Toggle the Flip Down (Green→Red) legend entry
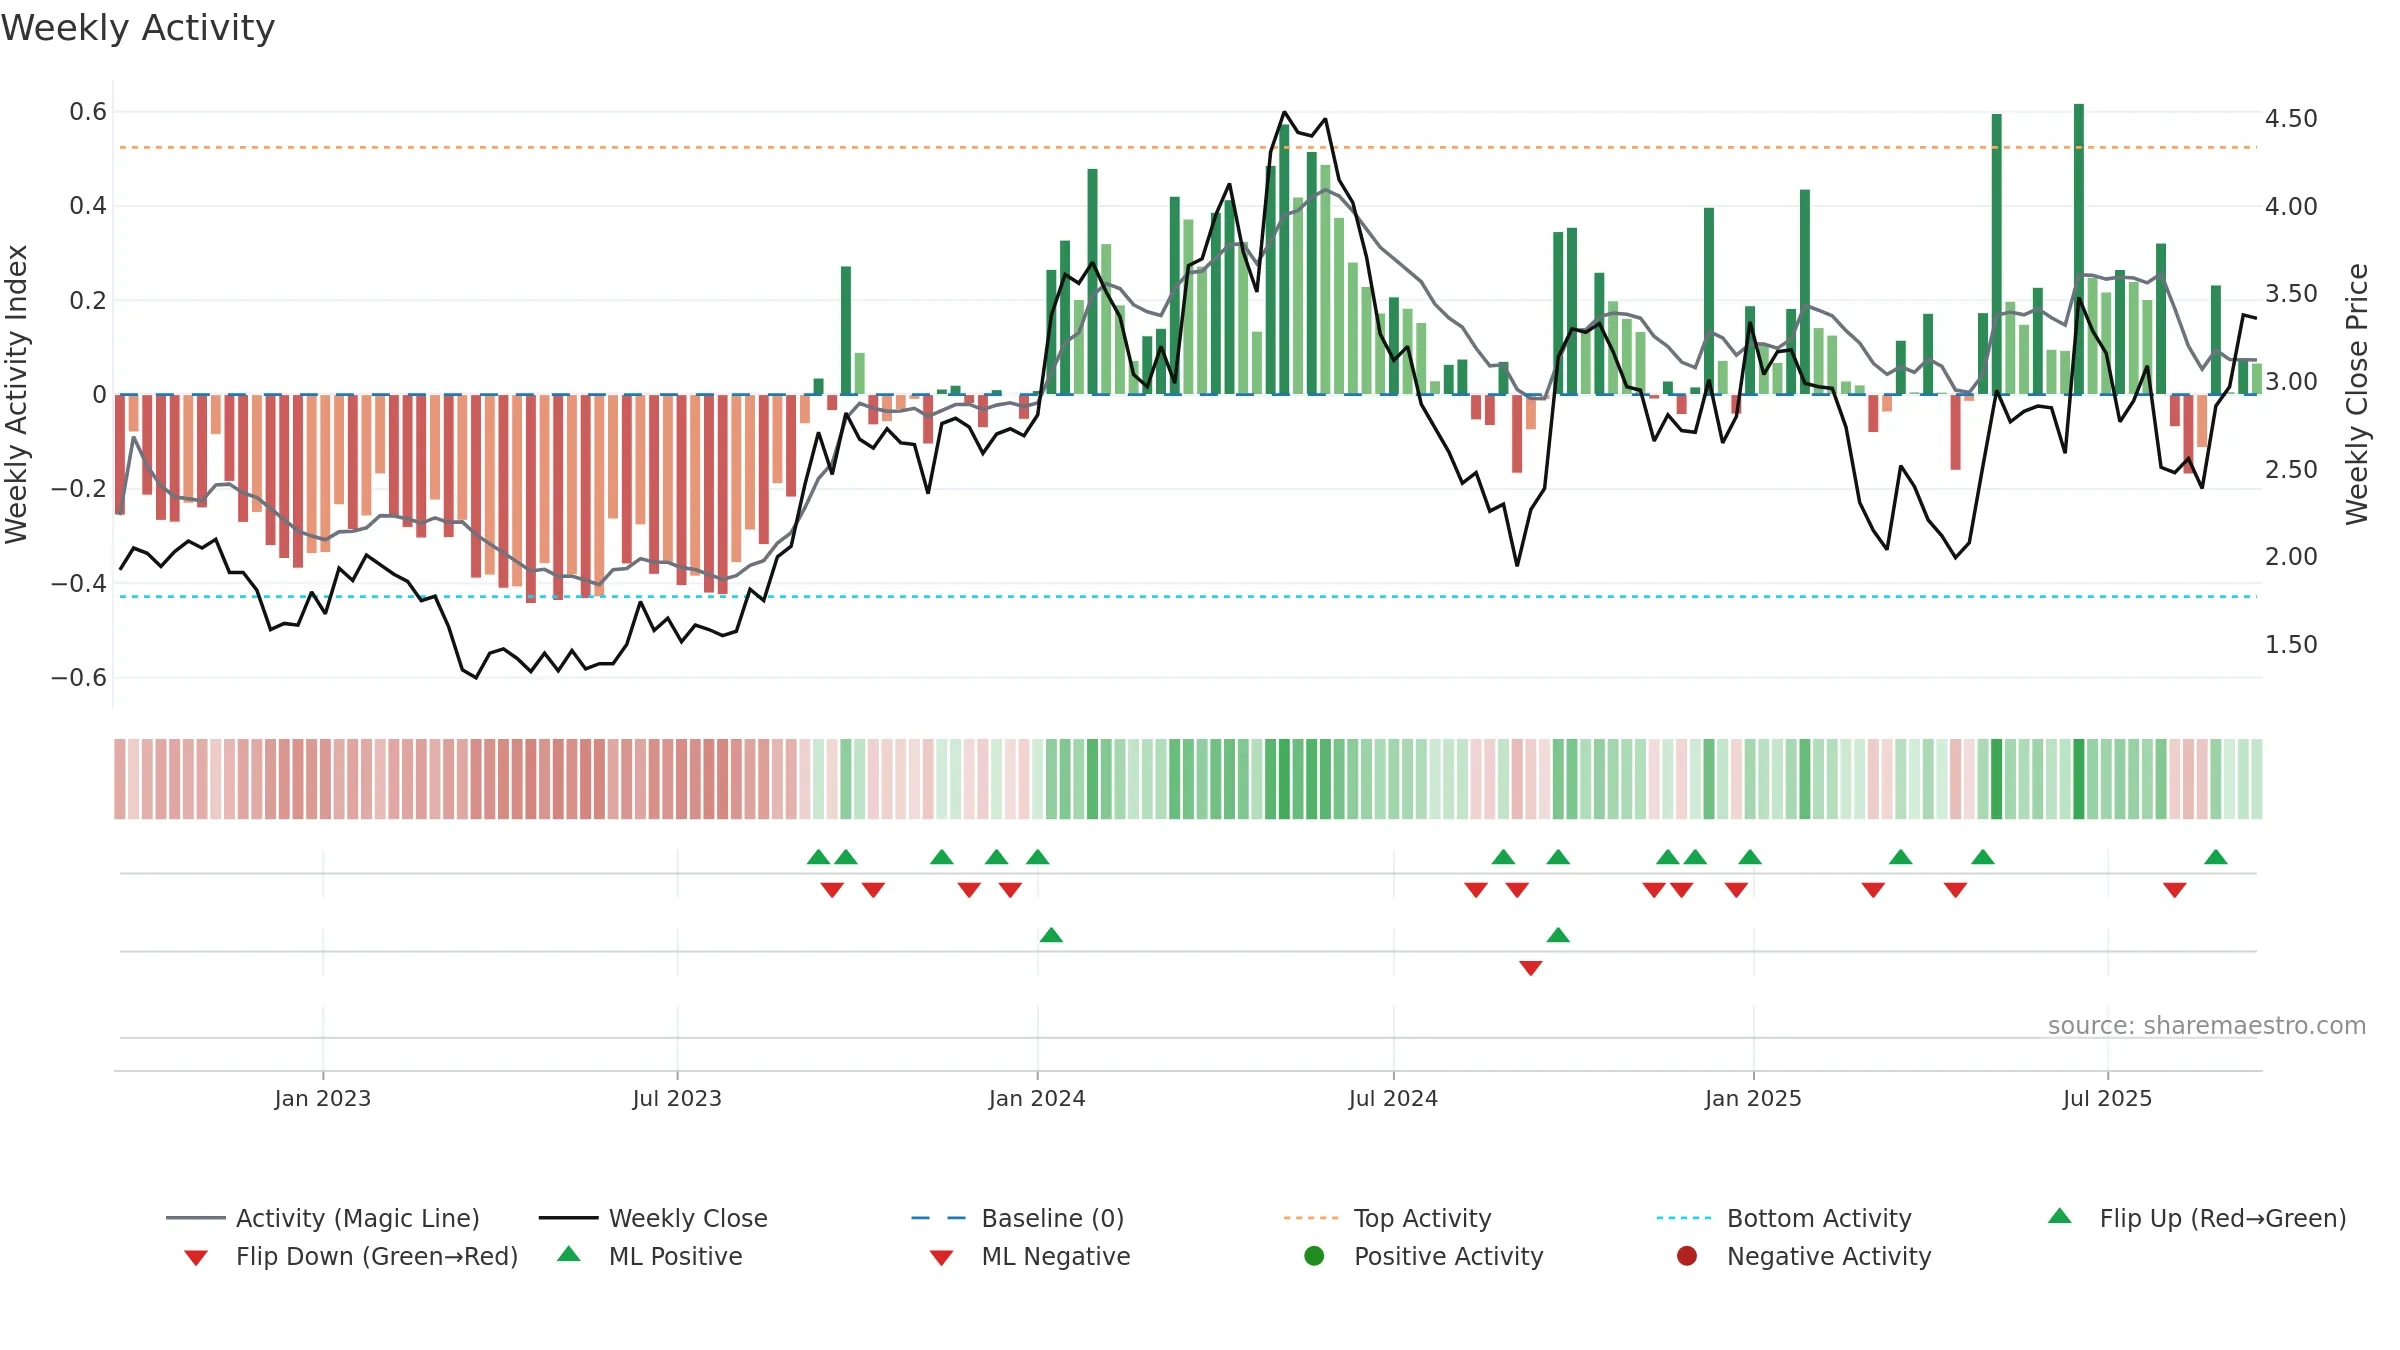This screenshot has width=2400, height=1350. (x=350, y=1256)
